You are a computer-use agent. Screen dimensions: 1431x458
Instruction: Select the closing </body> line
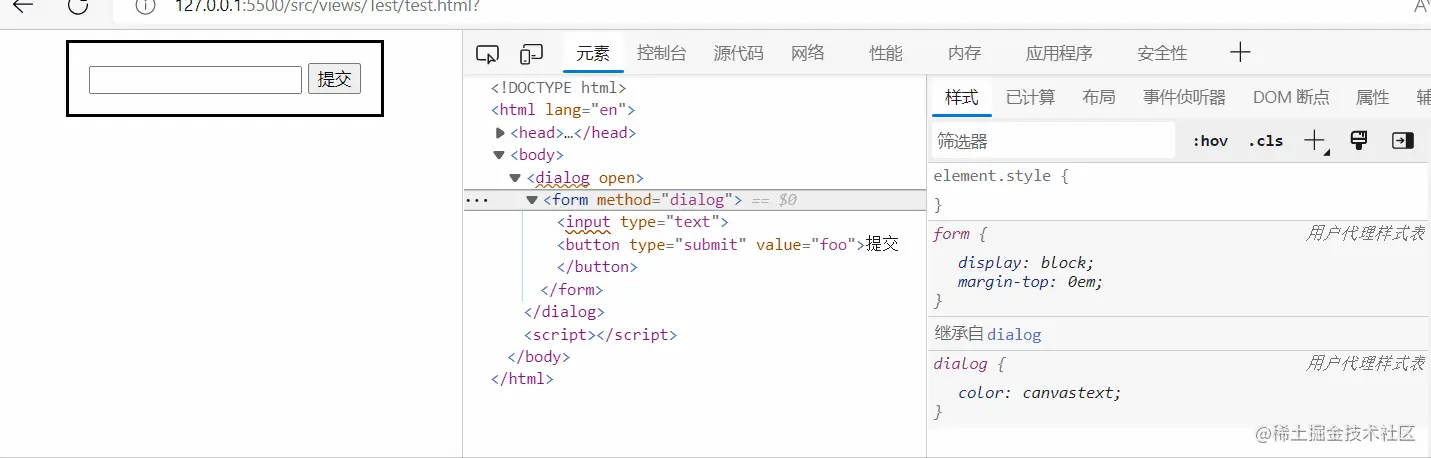(538, 357)
